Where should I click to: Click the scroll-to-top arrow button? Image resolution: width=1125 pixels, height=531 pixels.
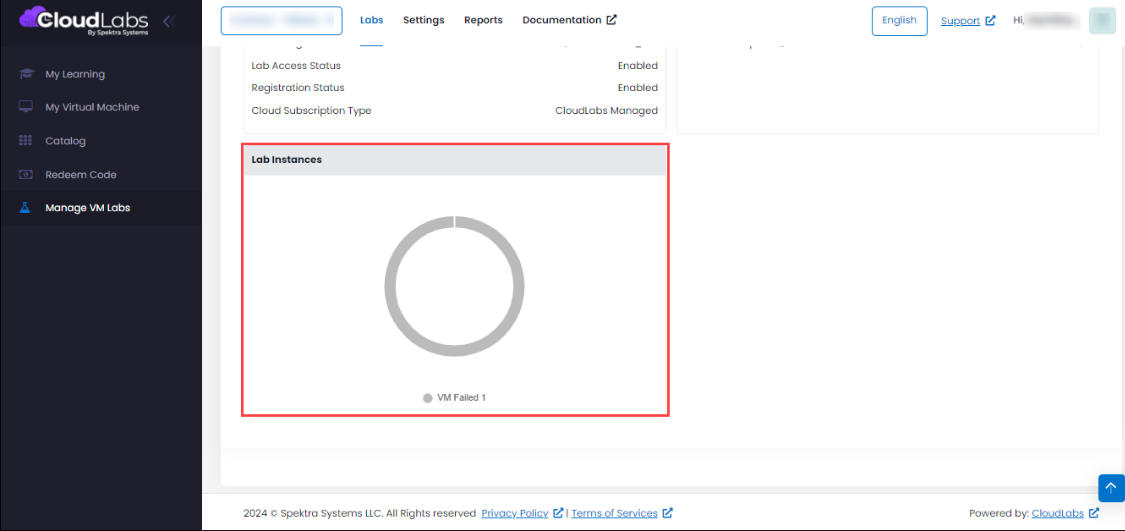tap(1111, 488)
